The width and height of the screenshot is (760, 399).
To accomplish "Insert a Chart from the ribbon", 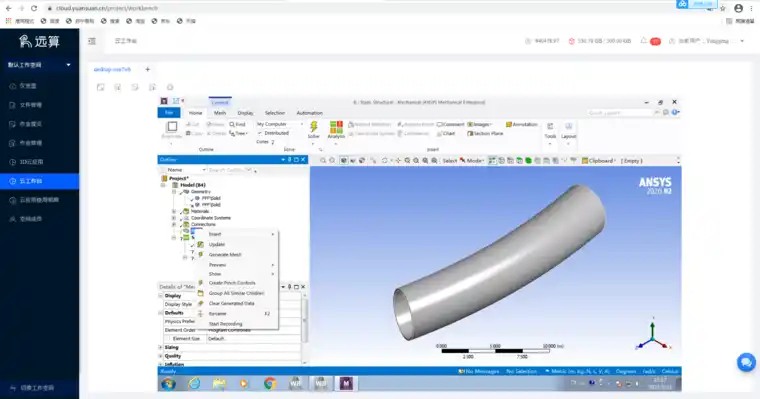I will [446, 133].
